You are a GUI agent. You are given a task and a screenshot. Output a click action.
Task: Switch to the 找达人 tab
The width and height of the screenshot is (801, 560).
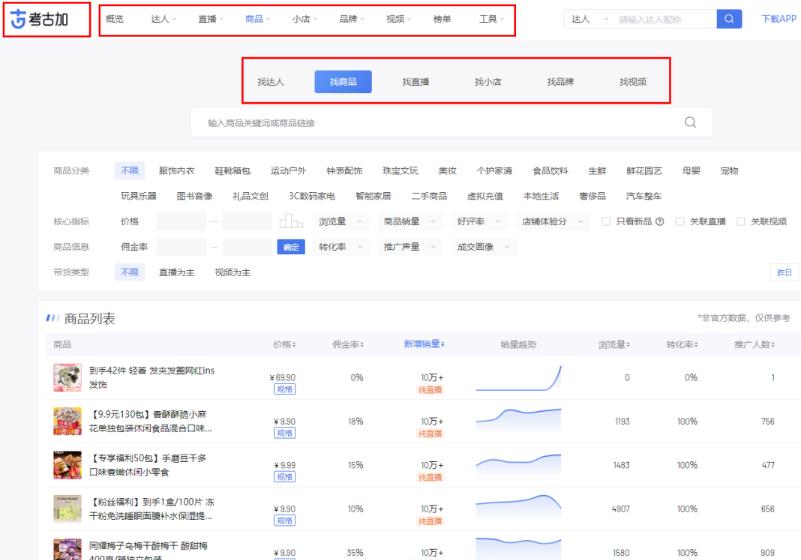click(271, 82)
